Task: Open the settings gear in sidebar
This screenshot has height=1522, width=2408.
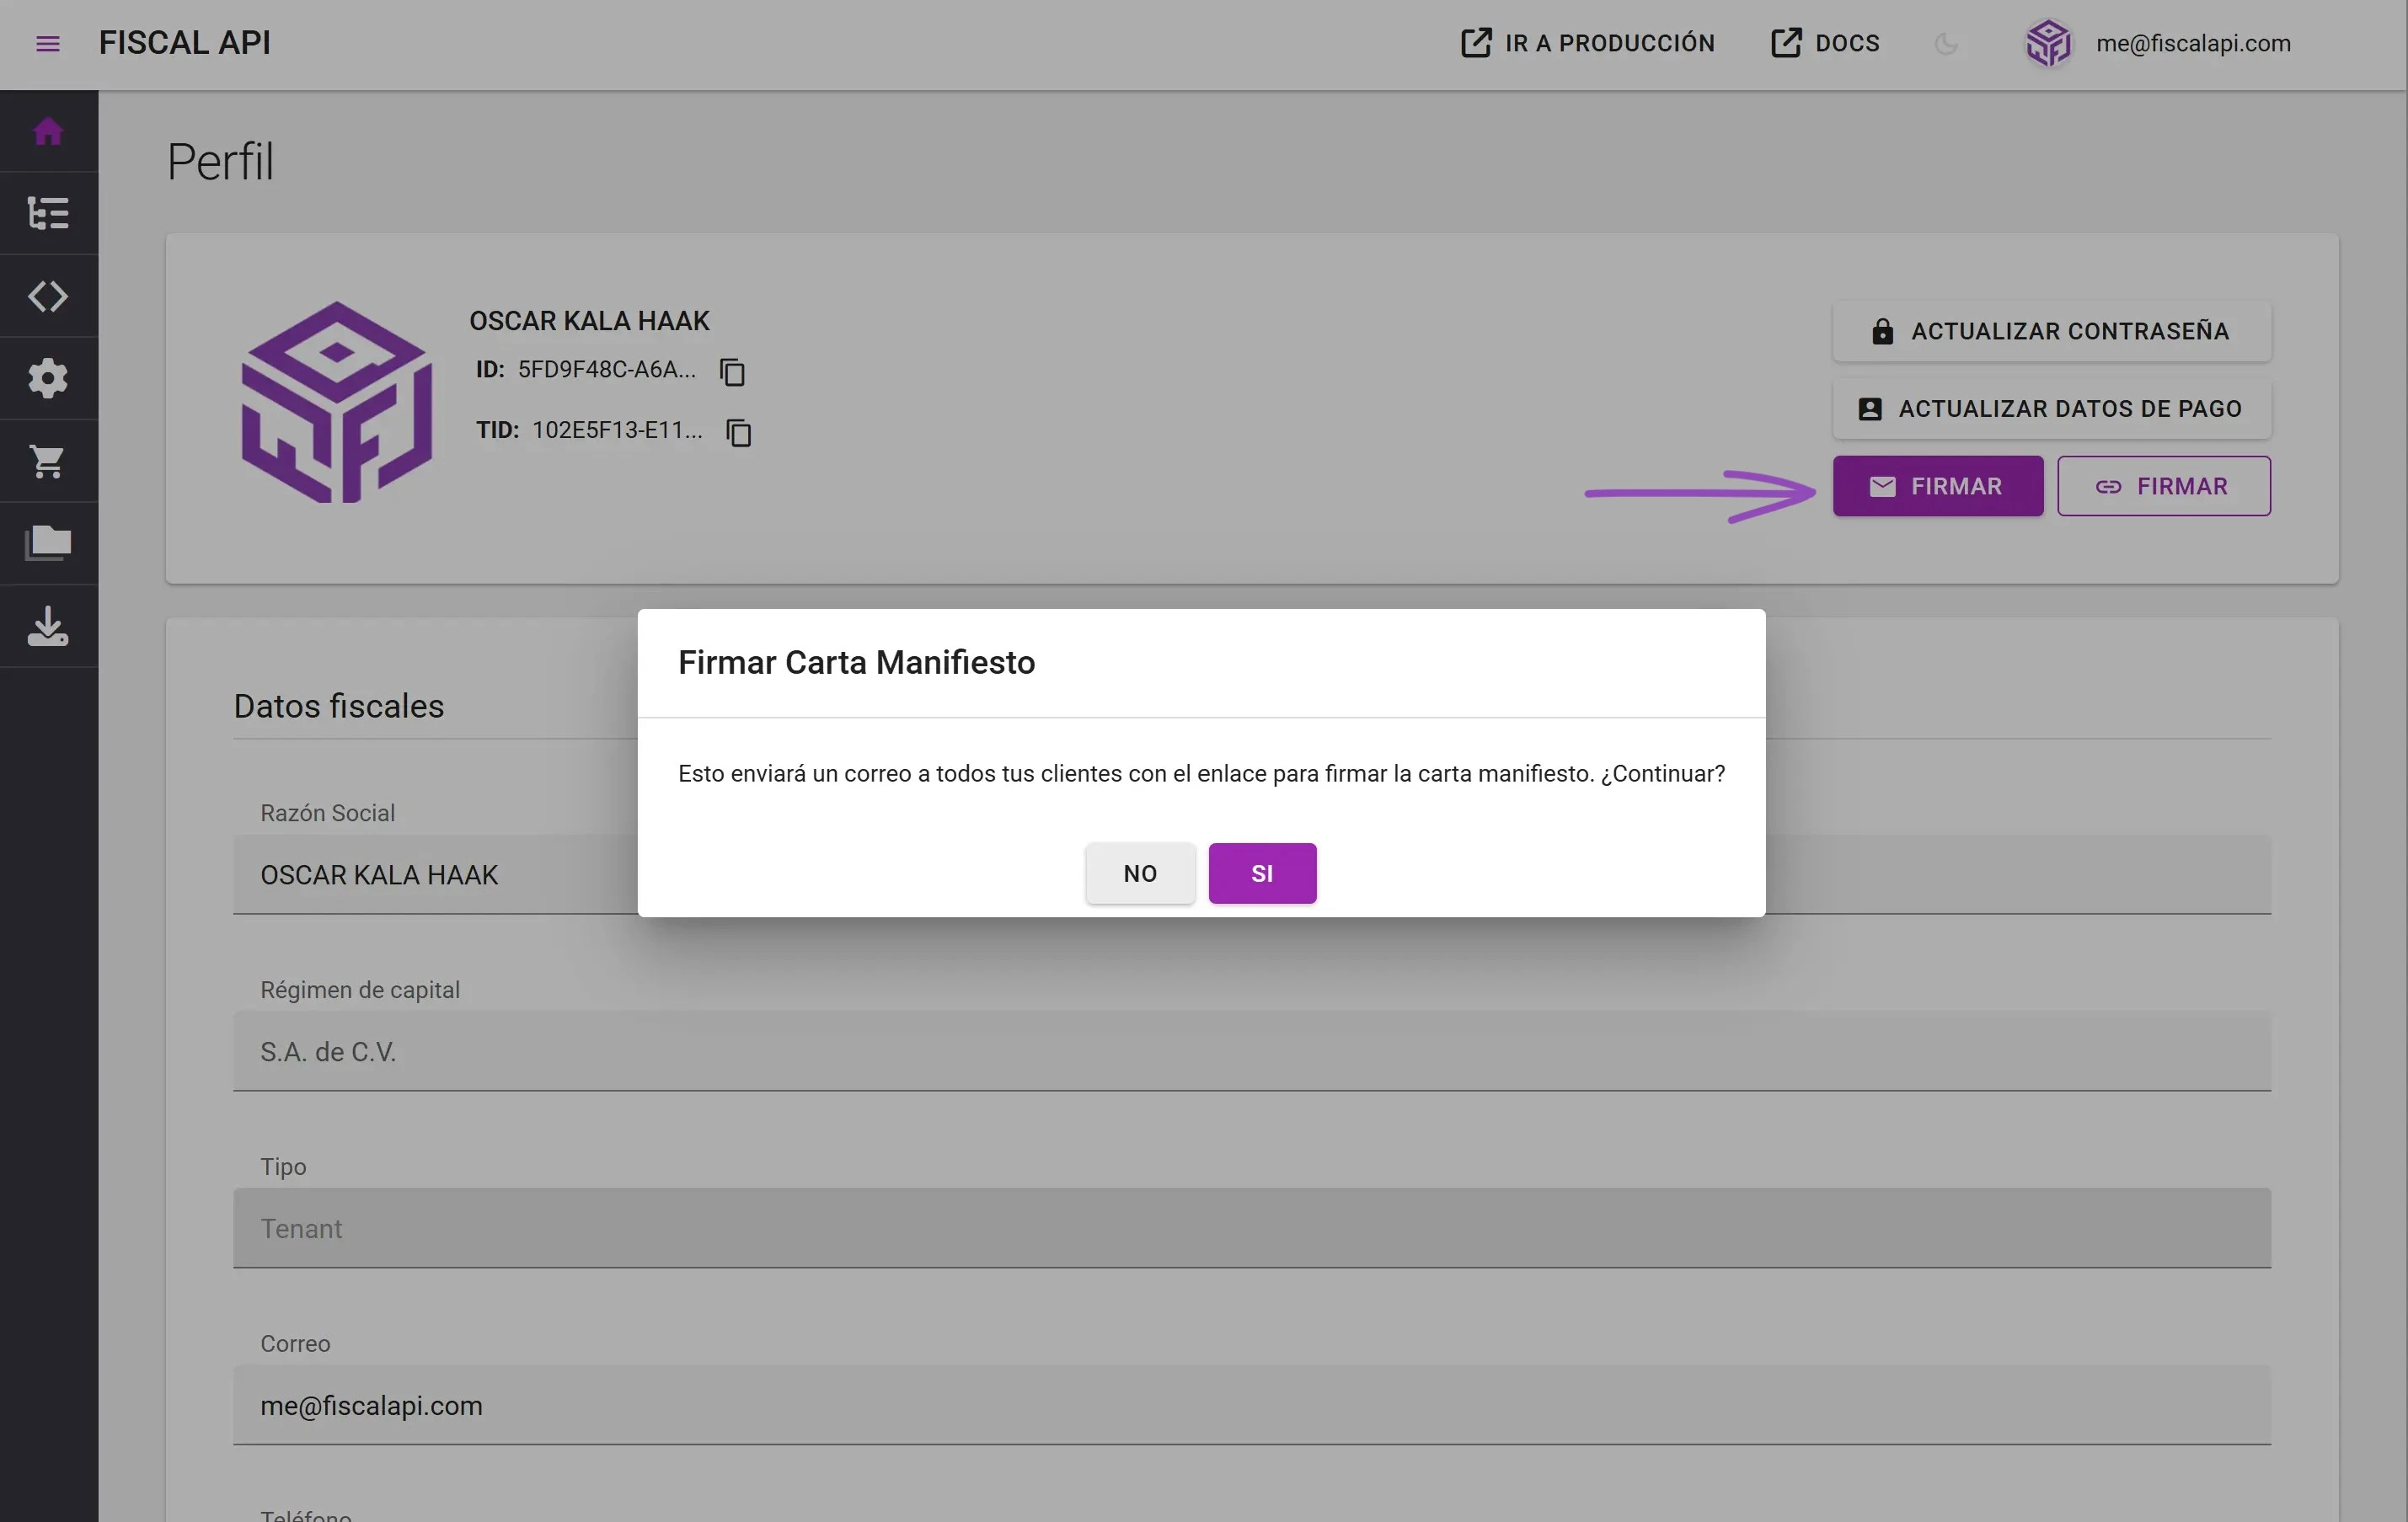Action: click(x=48, y=379)
